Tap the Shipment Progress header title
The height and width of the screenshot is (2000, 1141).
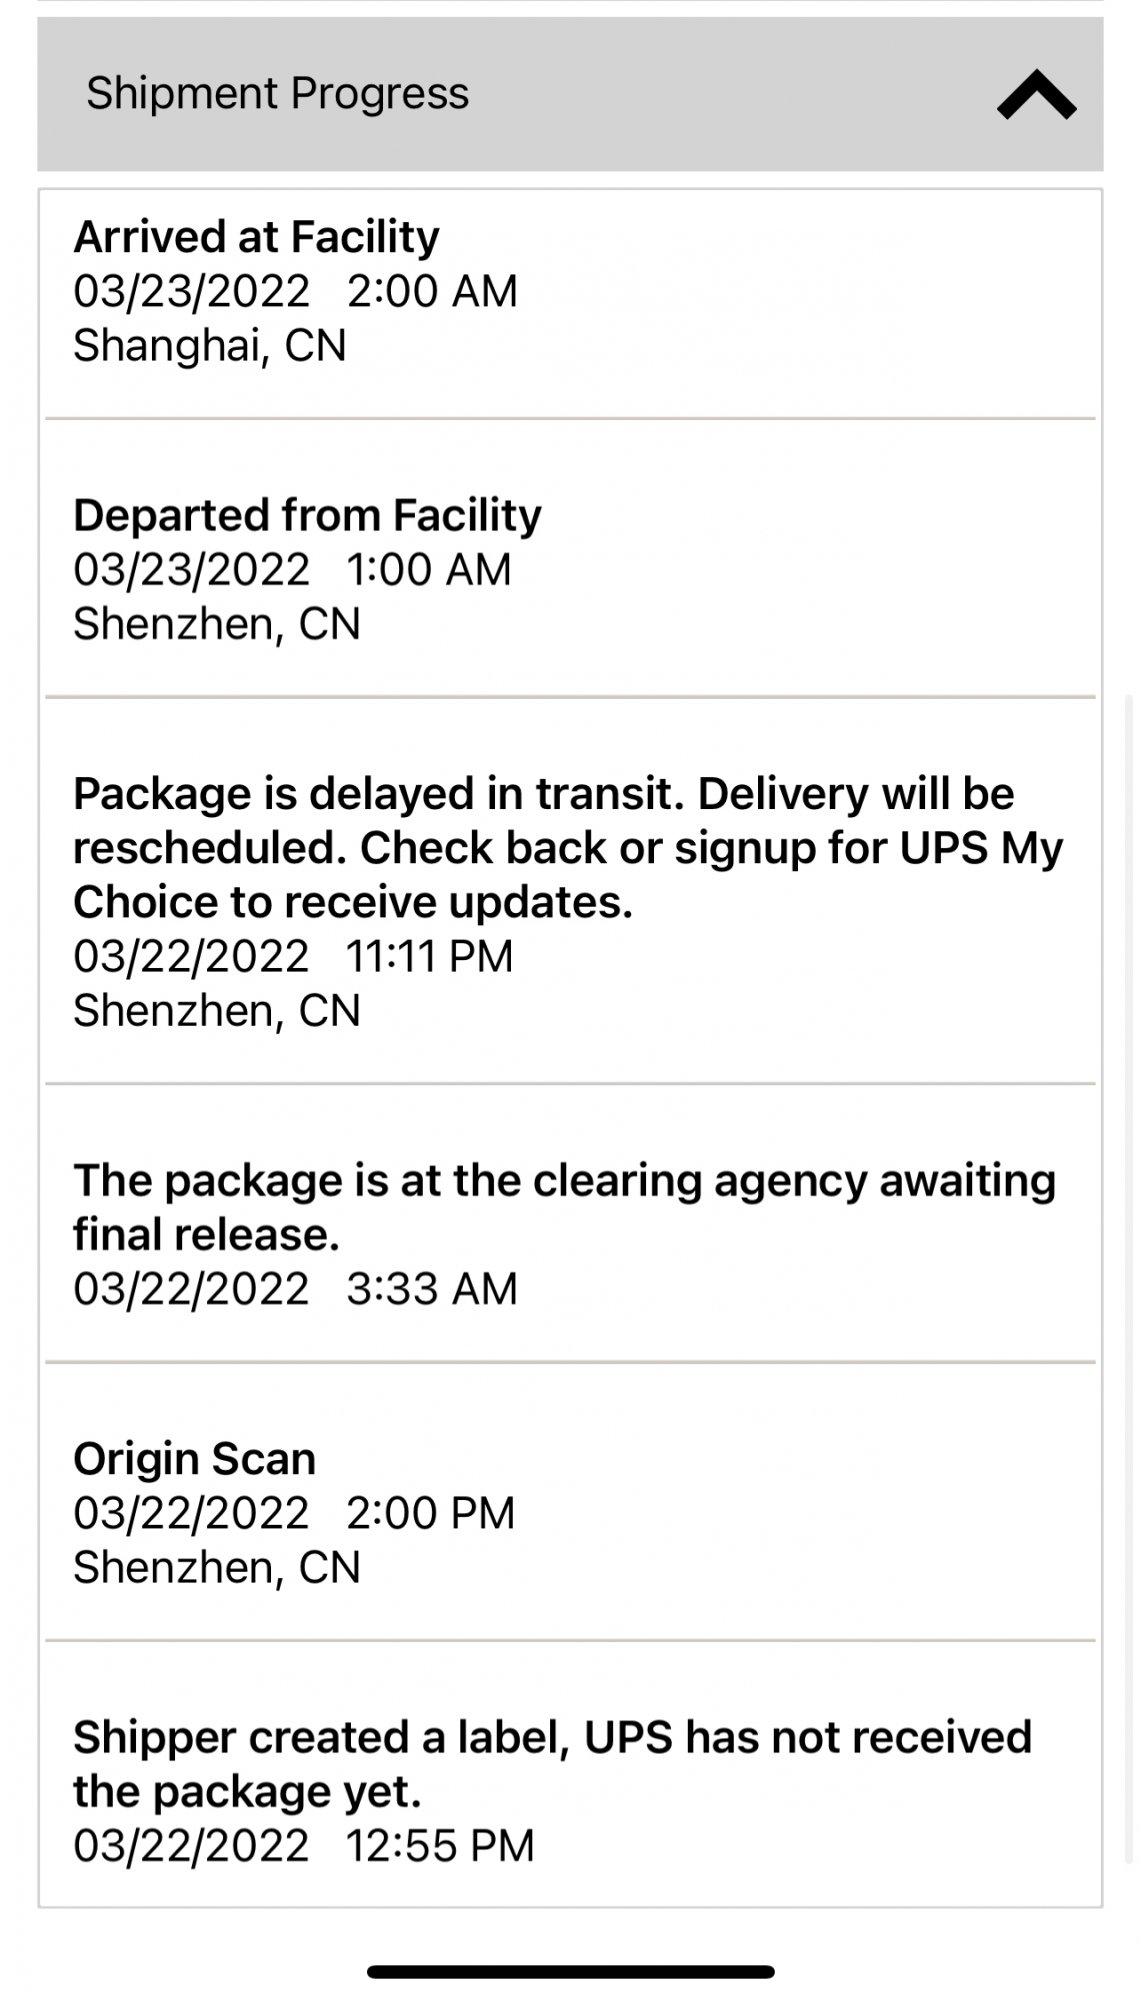[x=277, y=93]
